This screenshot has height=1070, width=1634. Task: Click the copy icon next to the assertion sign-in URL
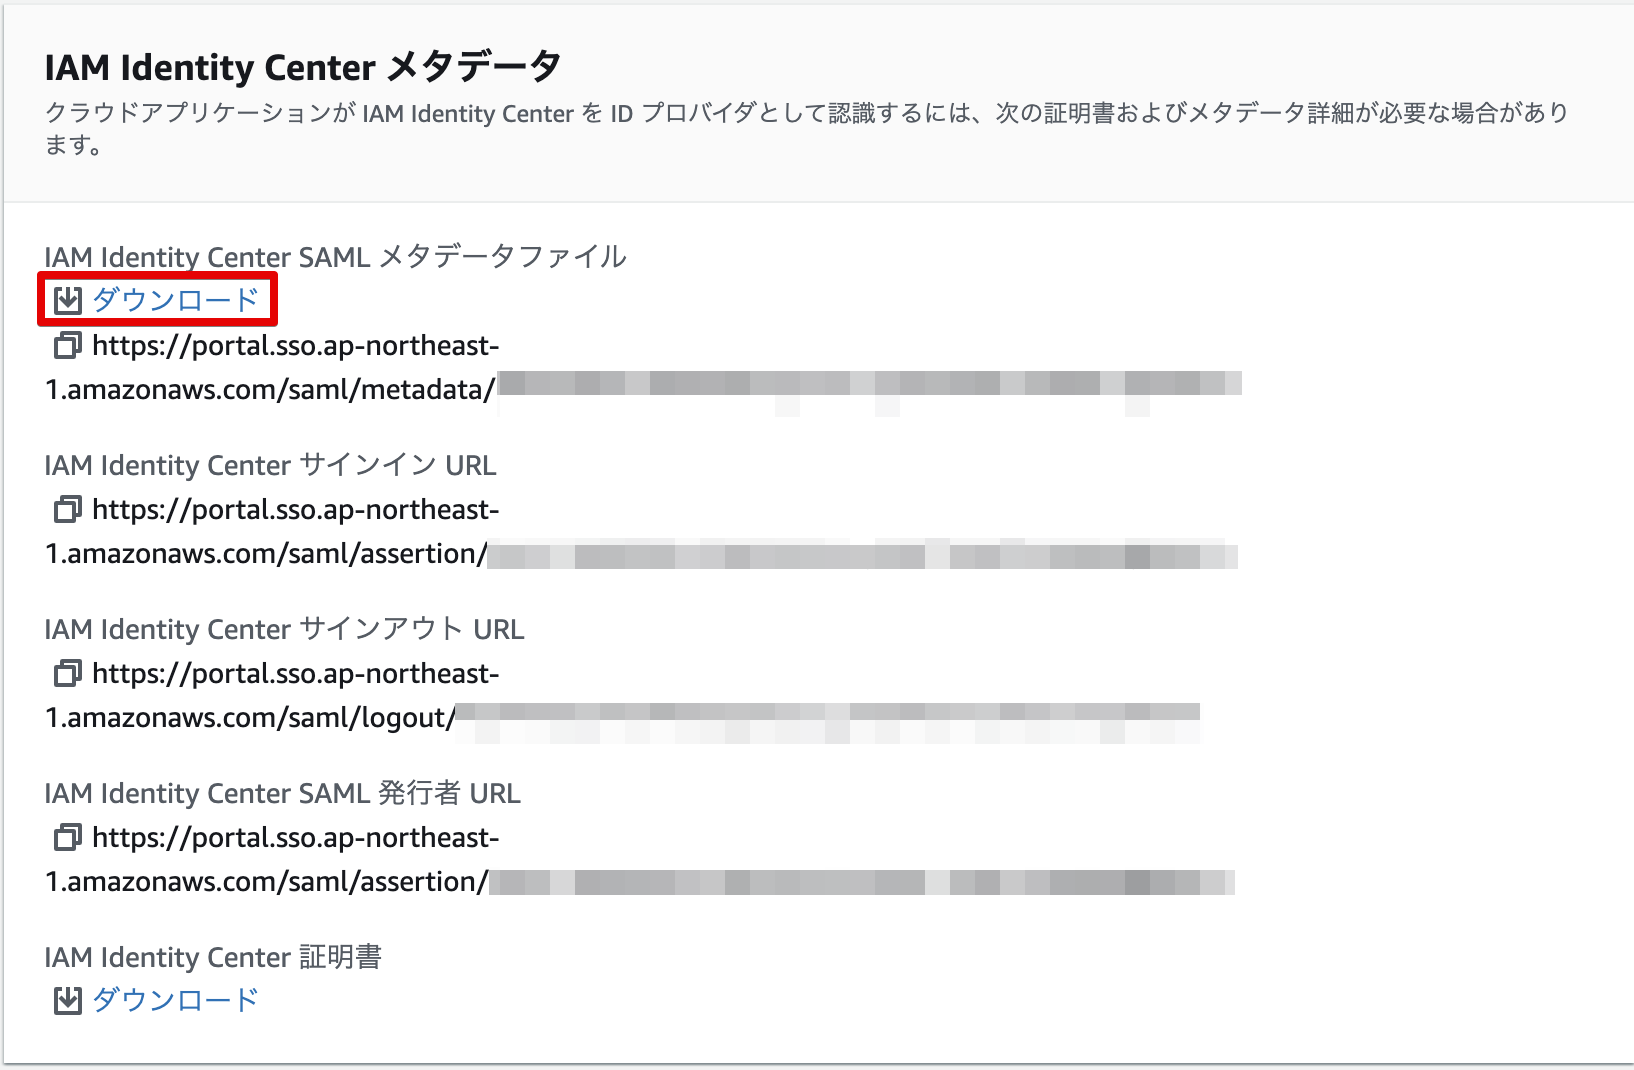pyautogui.click(x=67, y=509)
